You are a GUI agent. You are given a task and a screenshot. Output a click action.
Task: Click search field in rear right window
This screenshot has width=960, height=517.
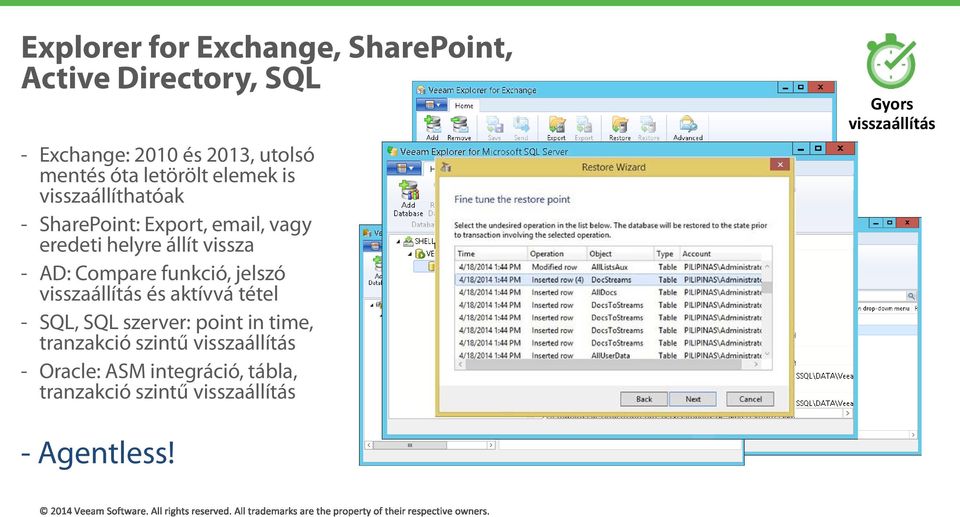pos(882,296)
